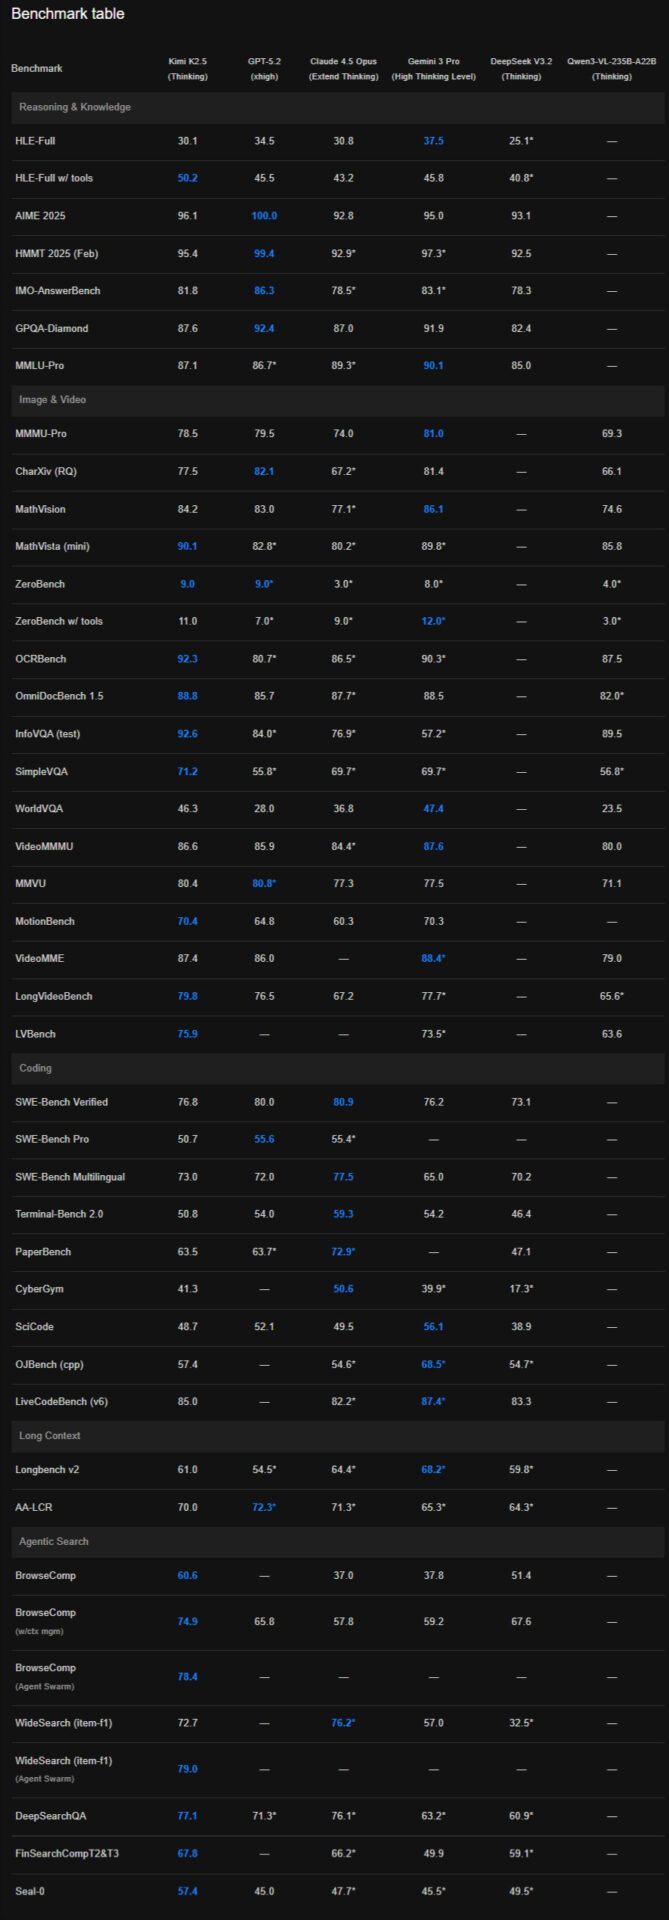
Task: Select the "GPT-5.2 (xhigh)" column header
Action: point(264,69)
